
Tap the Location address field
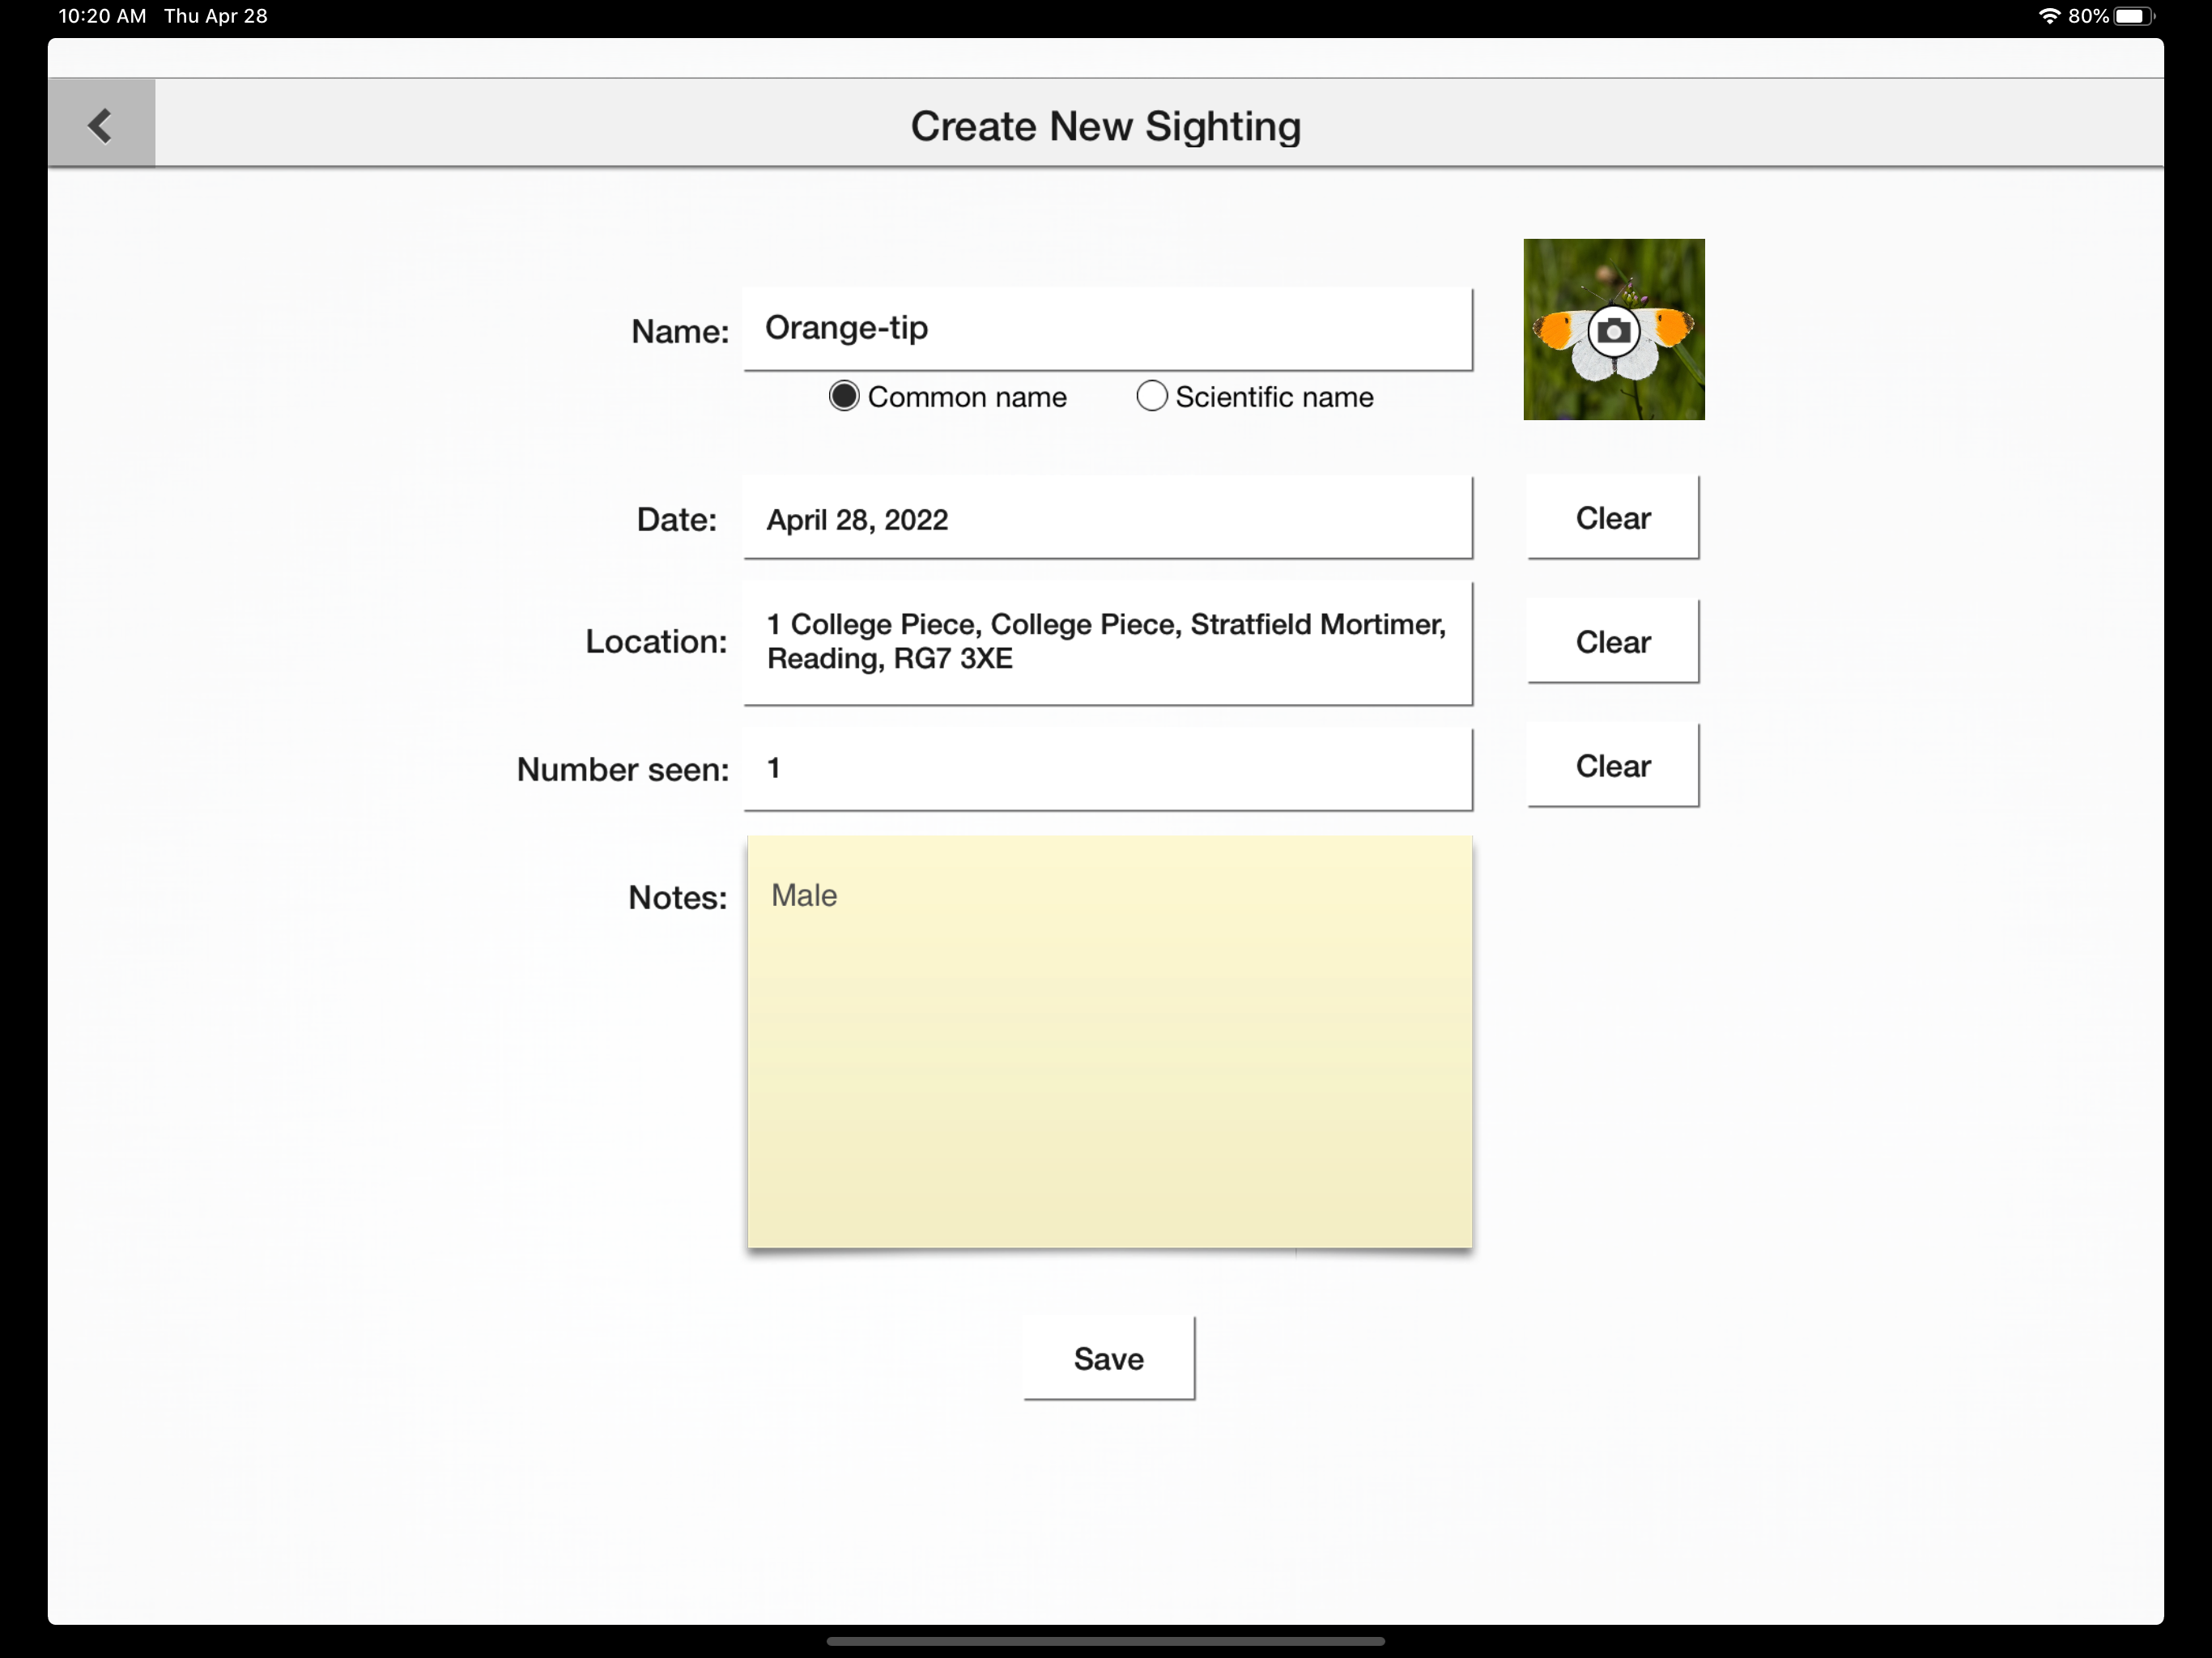pos(1107,642)
